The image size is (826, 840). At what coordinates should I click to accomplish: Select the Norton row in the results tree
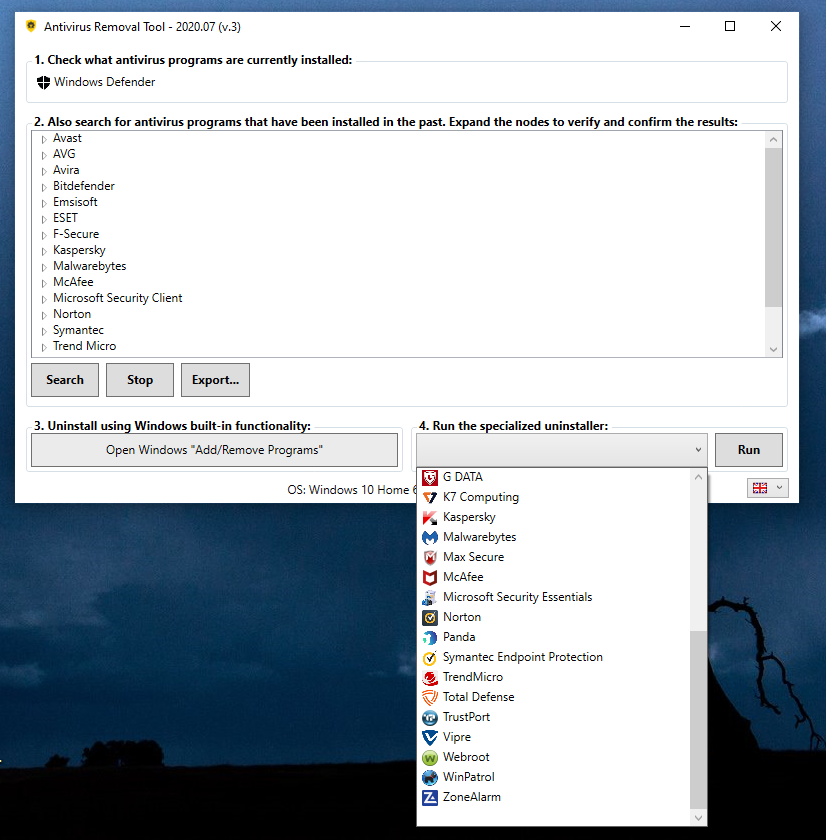[72, 314]
